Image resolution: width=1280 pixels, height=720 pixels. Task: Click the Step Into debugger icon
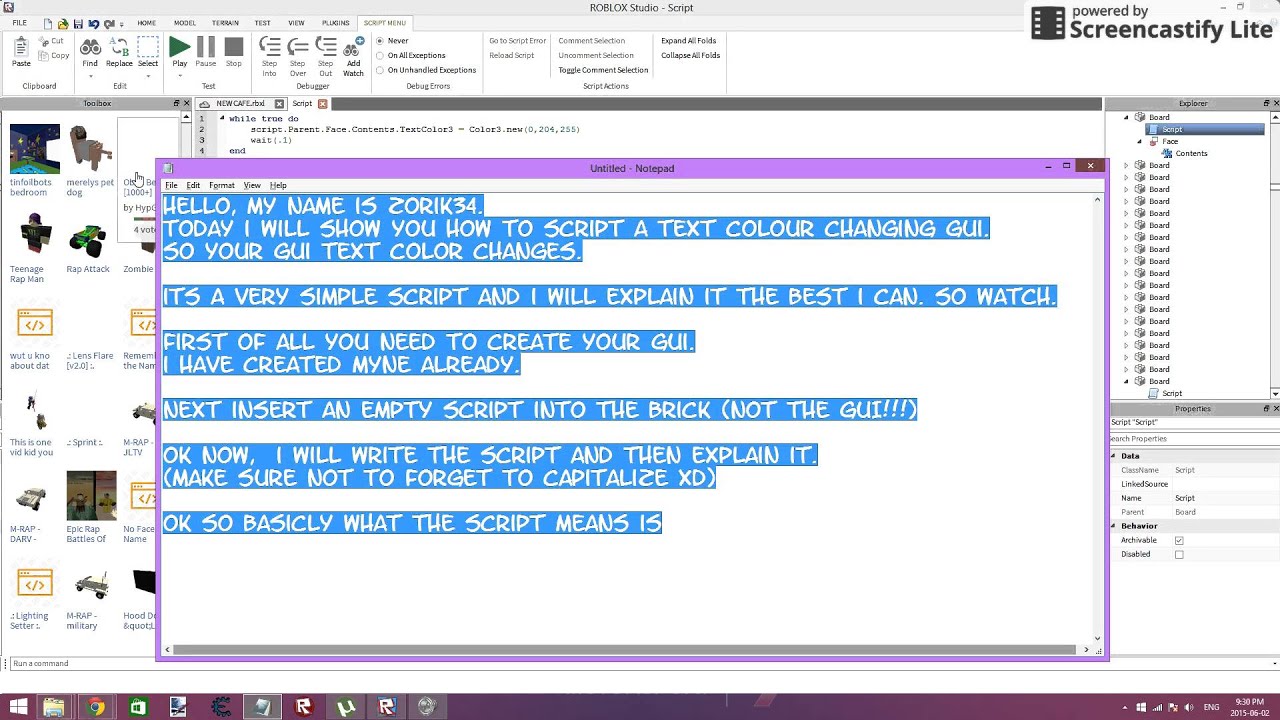pyautogui.click(x=269, y=46)
